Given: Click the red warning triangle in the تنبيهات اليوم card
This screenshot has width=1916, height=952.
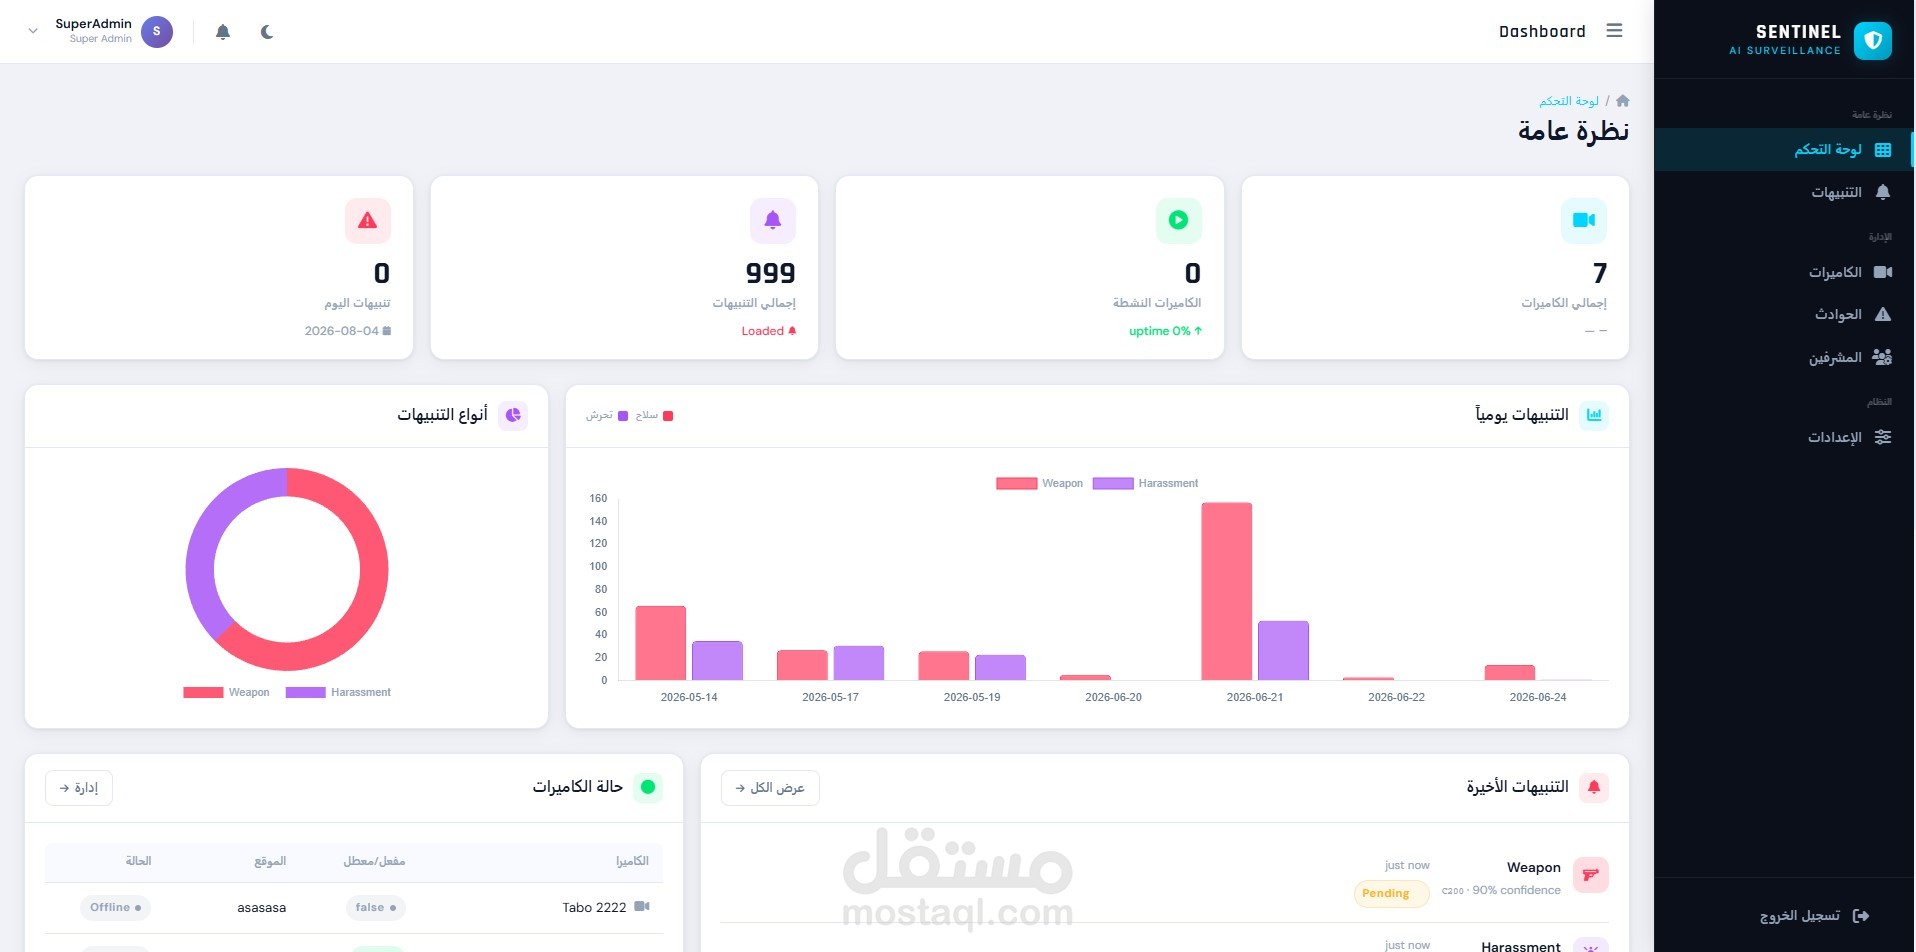Looking at the screenshot, I should (368, 220).
